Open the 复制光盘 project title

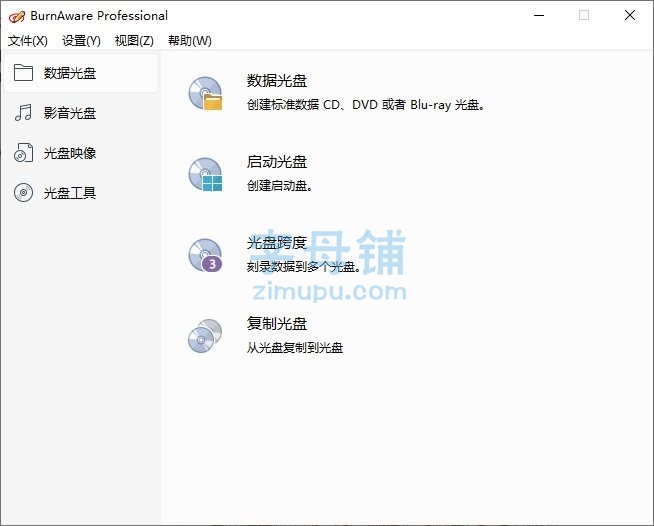(x=277, y=324)
